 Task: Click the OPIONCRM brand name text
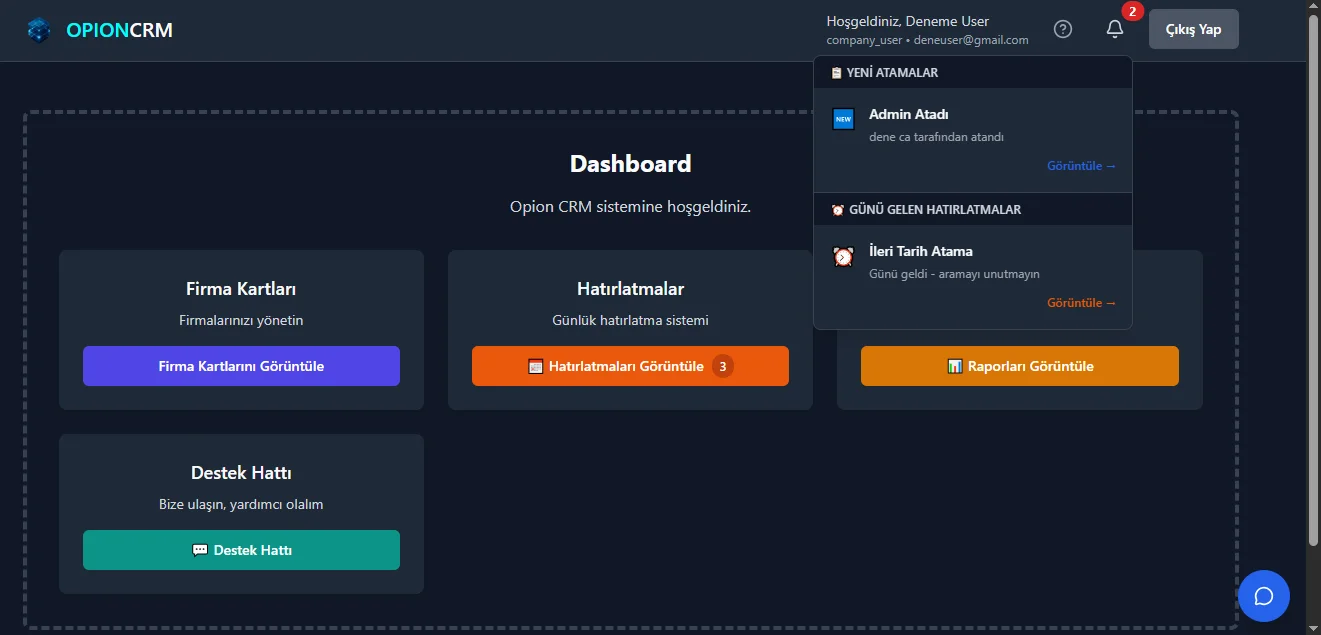[119, 30]
